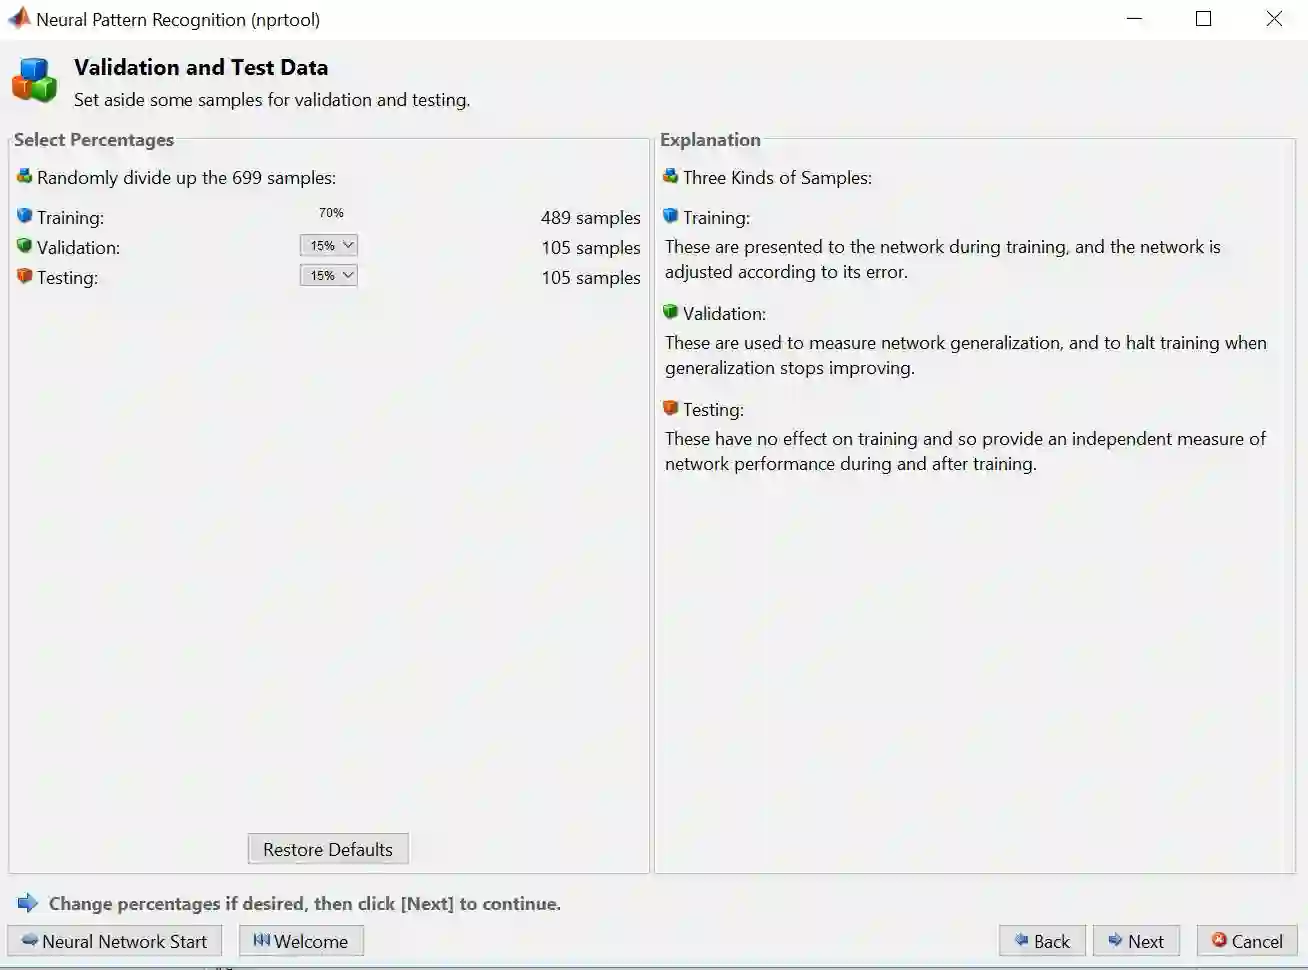Click the Three Kinds of Samples icon
Image resolution: width=1308 pixels, height=970 pixels.
(670, 177)
